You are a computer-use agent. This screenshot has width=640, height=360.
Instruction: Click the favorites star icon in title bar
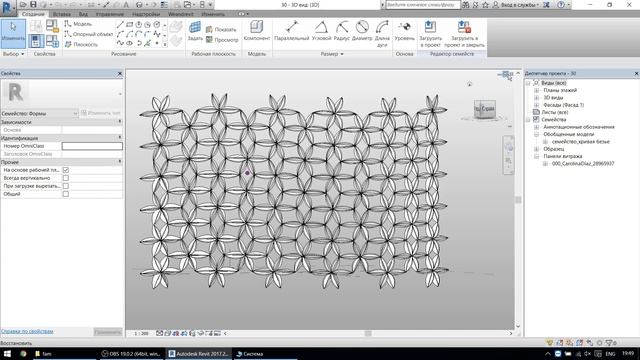(485, 5)
